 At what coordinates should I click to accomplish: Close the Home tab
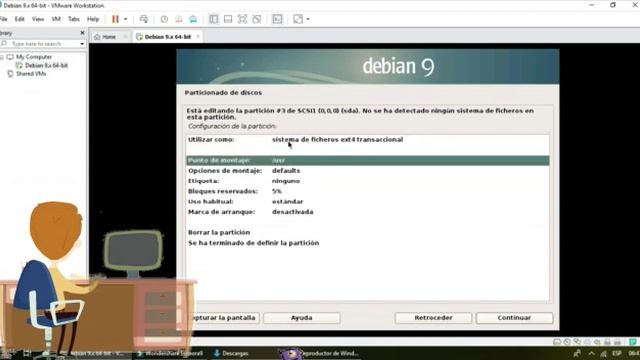(x=125, y=37)
